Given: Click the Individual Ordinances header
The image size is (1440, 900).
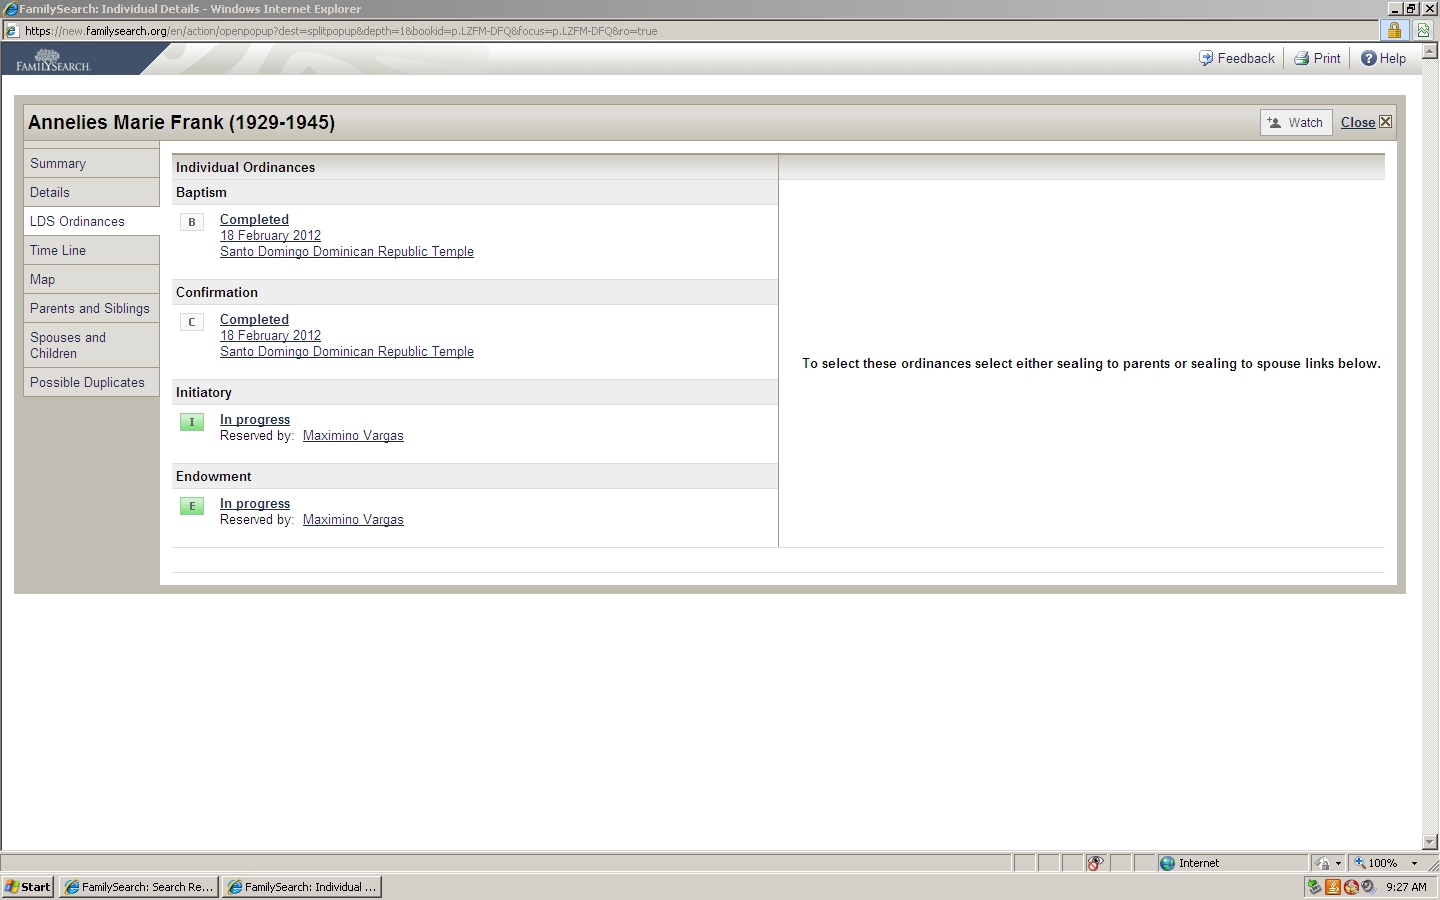Looking at the screenshot, I should point(245,167).
